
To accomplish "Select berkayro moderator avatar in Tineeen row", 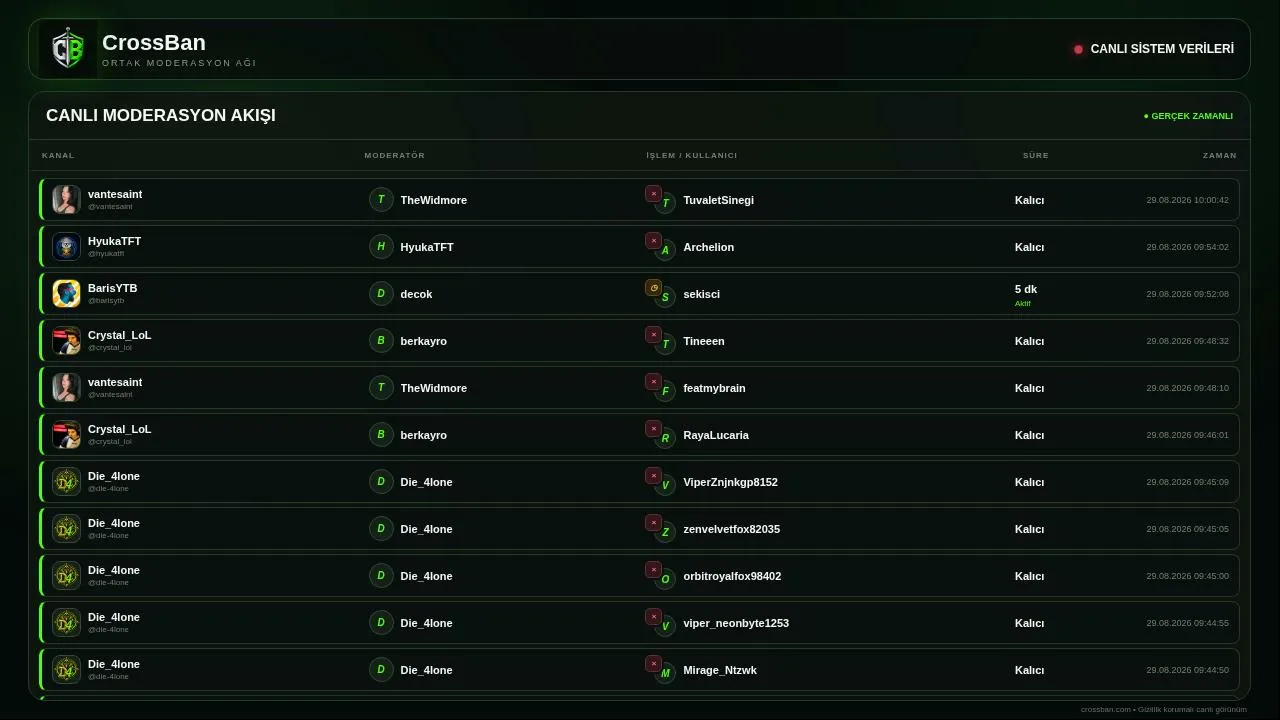I will (381, 340).
